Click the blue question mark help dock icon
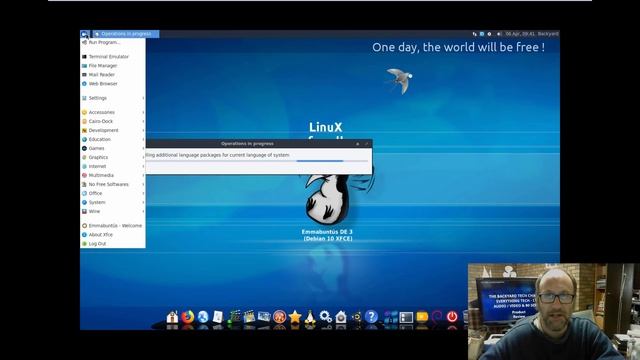The height and width of the screenshot is (360, 640). (371, 317)
